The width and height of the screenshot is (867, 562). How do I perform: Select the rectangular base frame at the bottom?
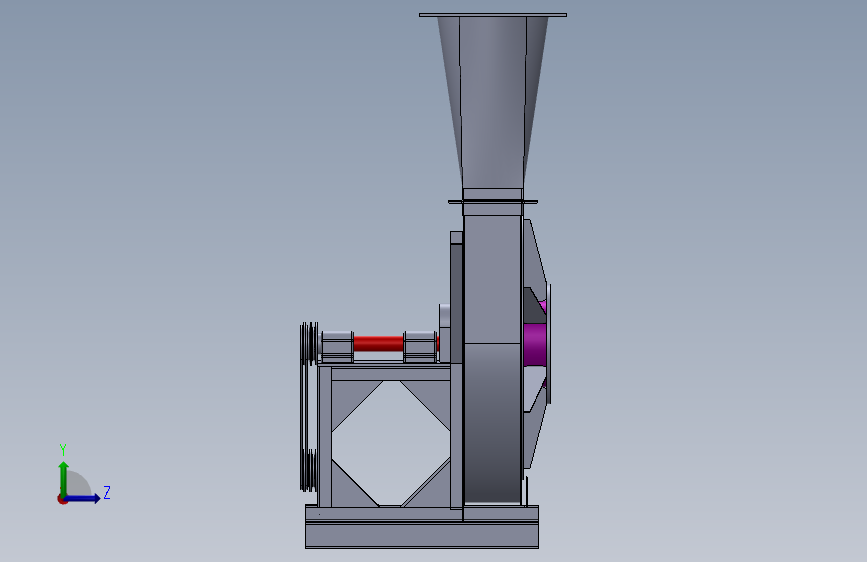[x=422, y=527]
